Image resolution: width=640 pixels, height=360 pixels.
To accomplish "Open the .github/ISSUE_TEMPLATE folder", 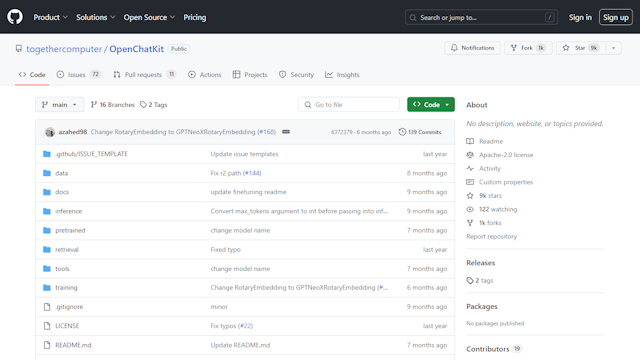I will [91, 154].
